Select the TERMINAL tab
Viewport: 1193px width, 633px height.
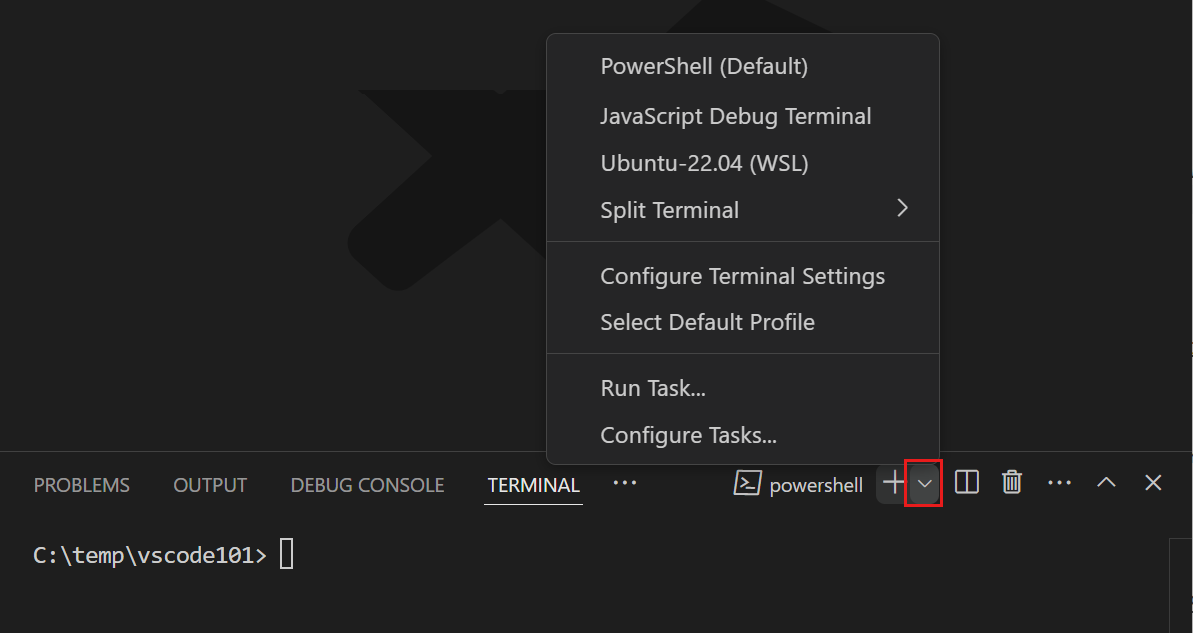click(x=533, y=485)
